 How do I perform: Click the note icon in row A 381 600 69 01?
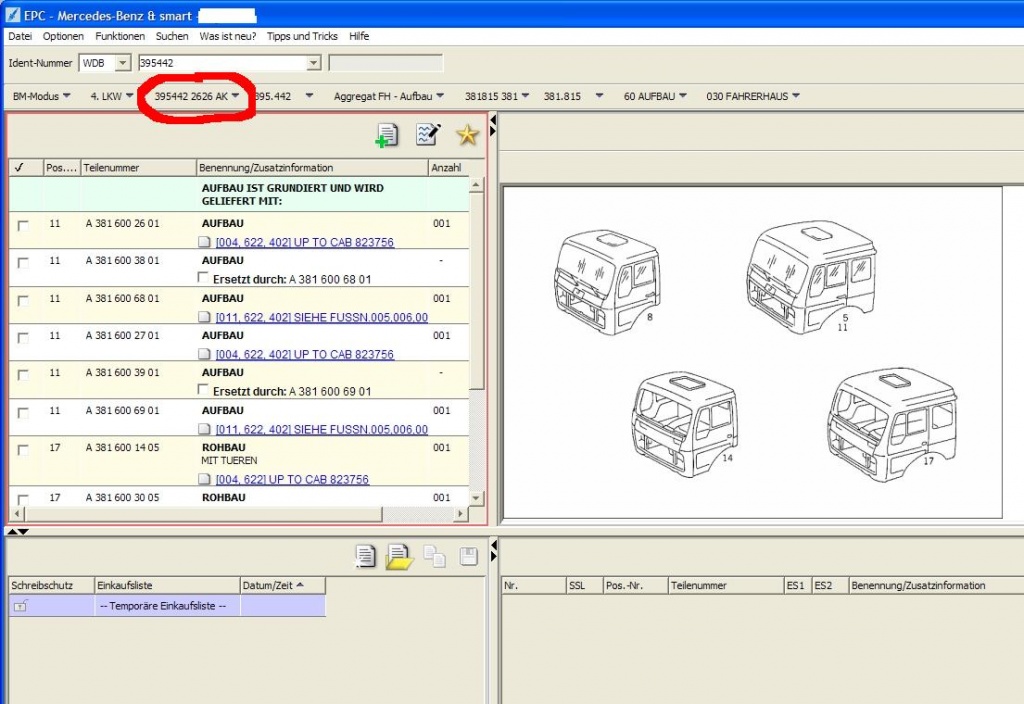click(x=204, y=429)
